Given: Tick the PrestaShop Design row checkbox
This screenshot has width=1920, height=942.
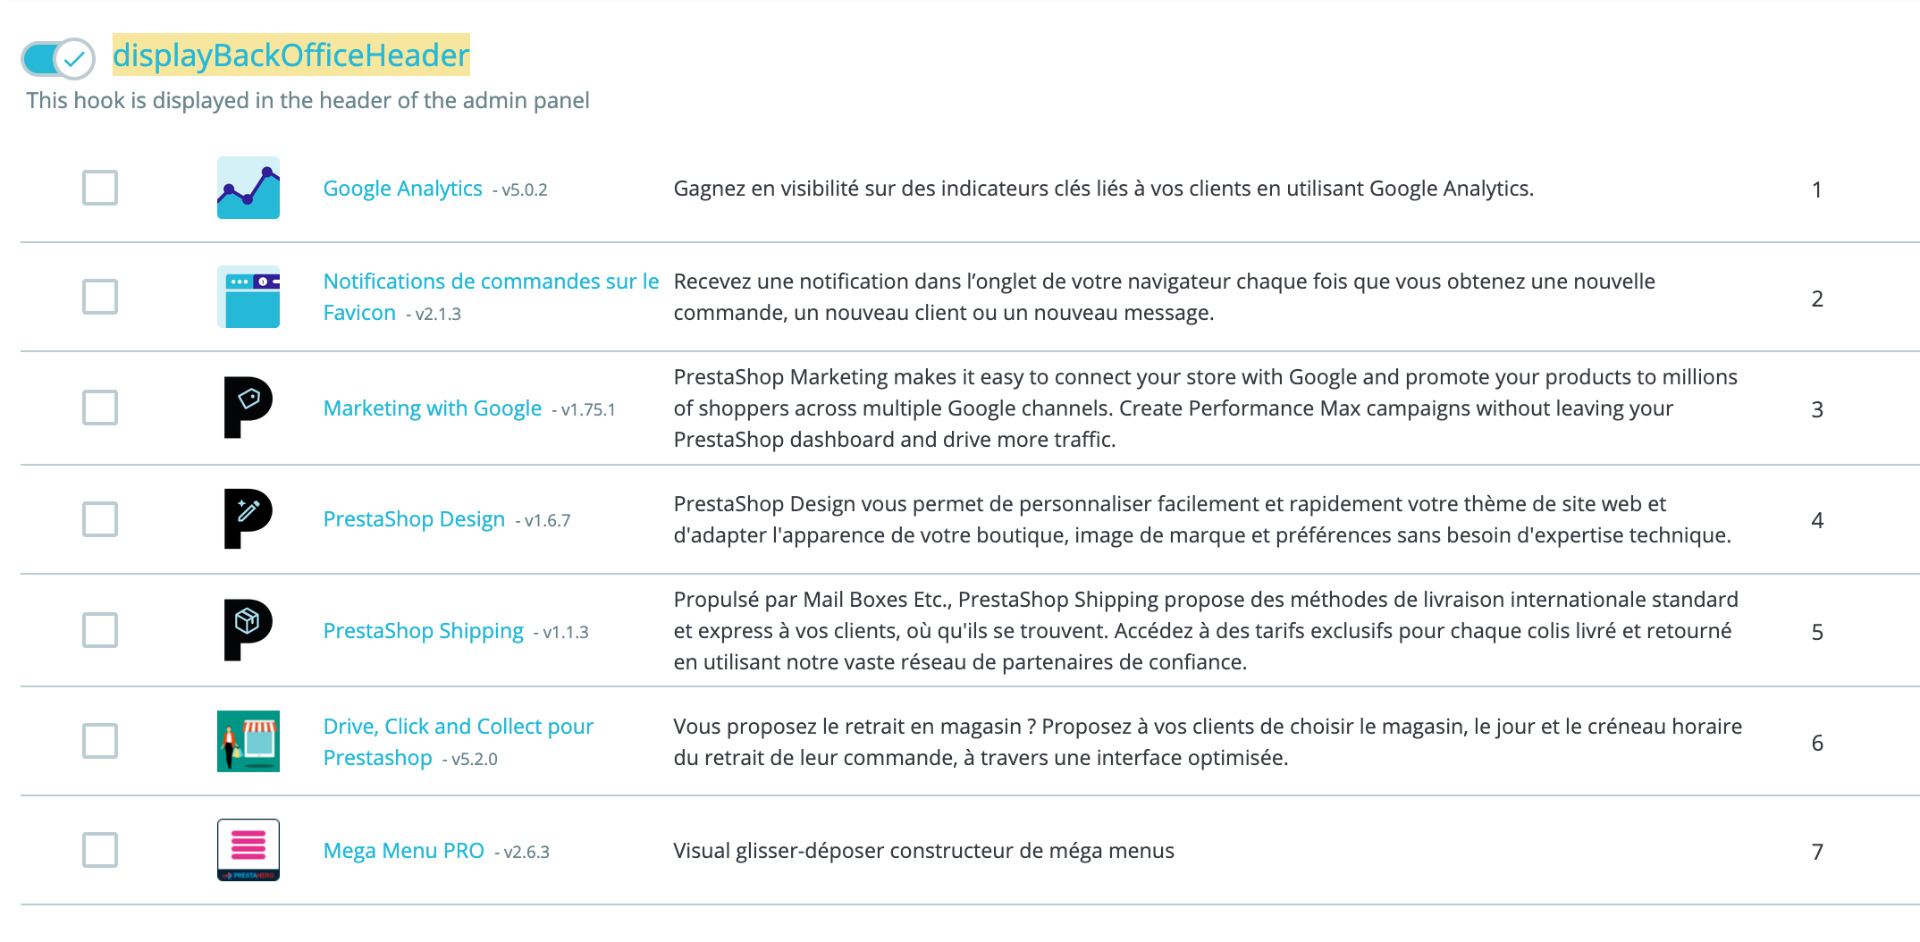Looking at the screenshot, I should 100,519.
